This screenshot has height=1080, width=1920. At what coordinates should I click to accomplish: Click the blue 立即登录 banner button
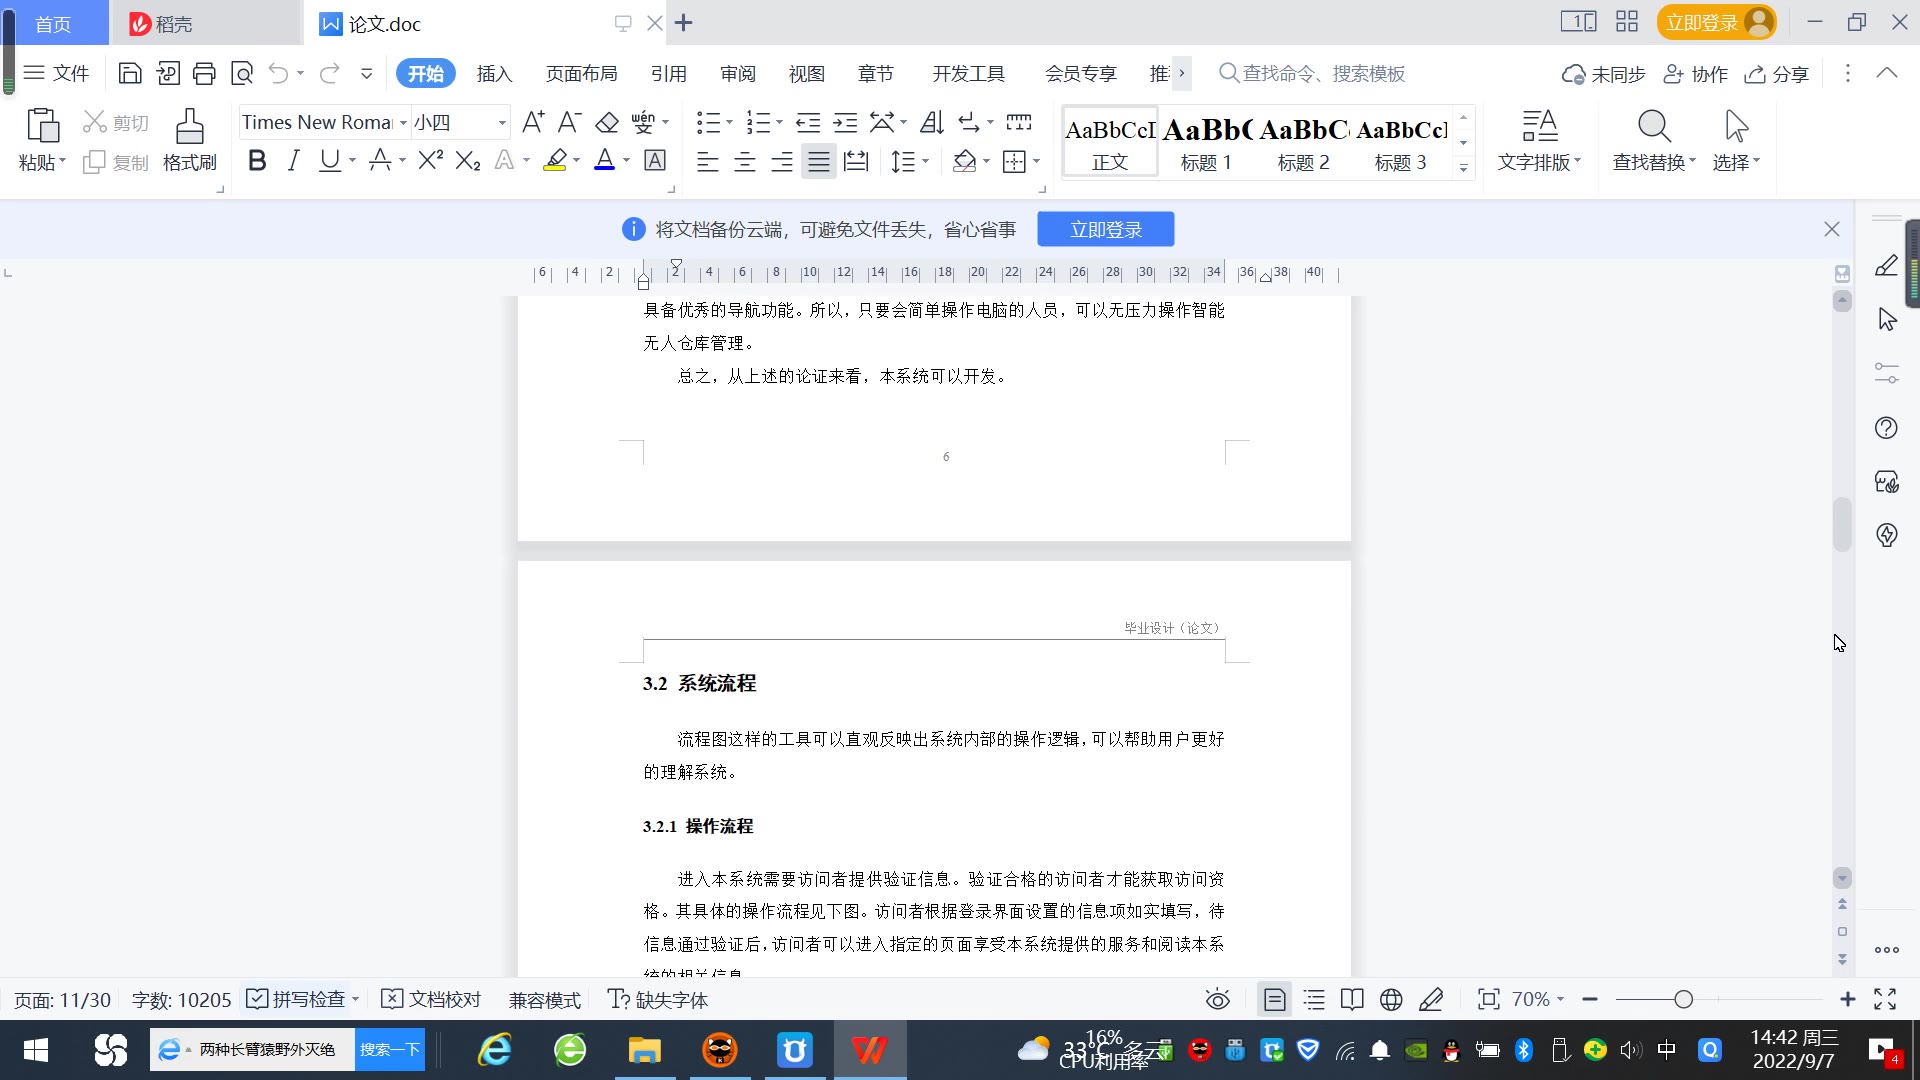click(1105, 229)
